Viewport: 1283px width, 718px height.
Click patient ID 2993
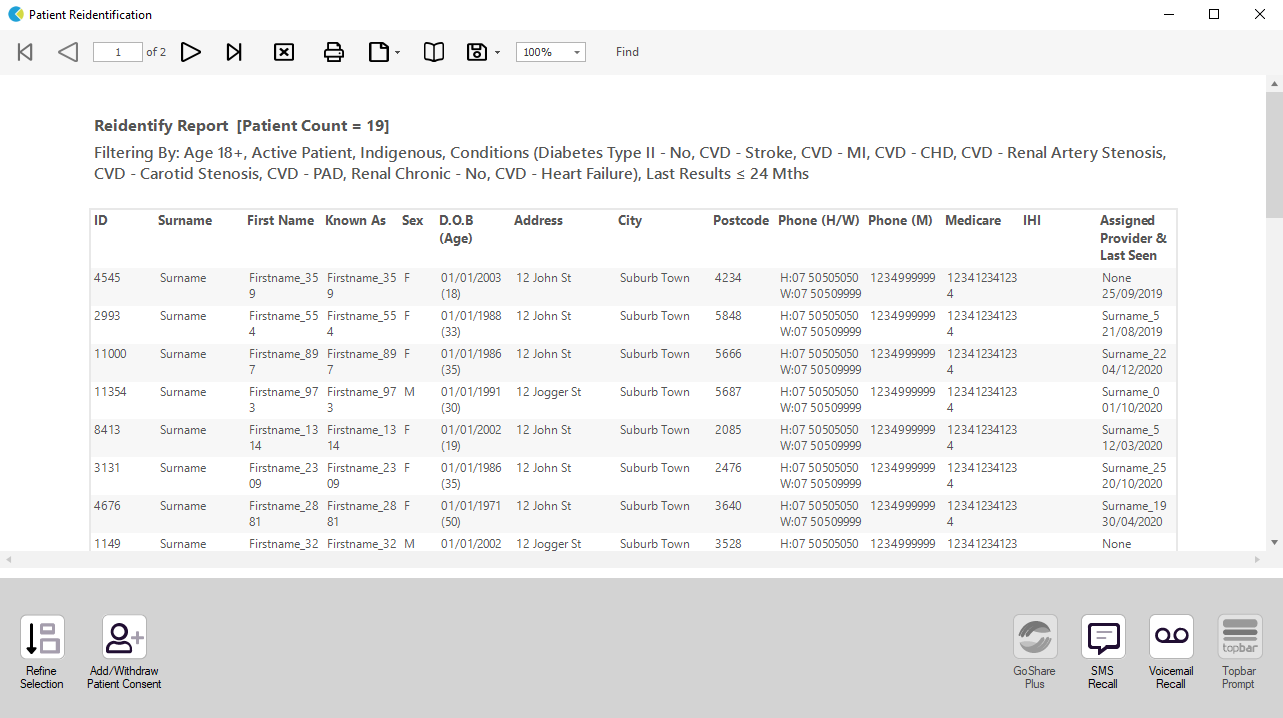(108, 316)
